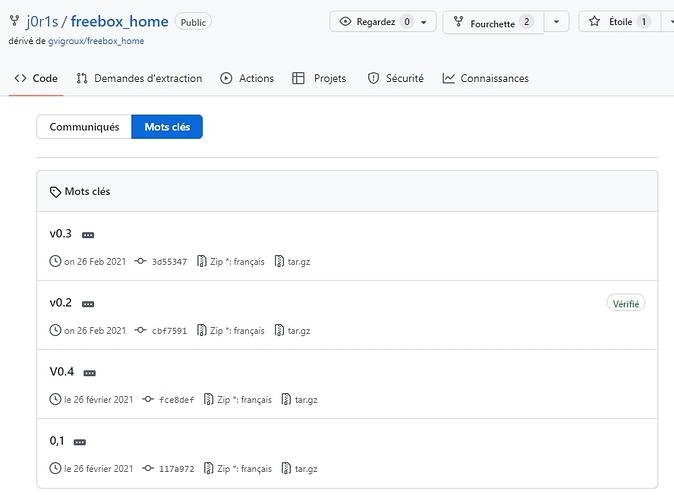Click the zip file icon in v0.3 row
This screenshot has width=674, height=500.
[202, 261]
